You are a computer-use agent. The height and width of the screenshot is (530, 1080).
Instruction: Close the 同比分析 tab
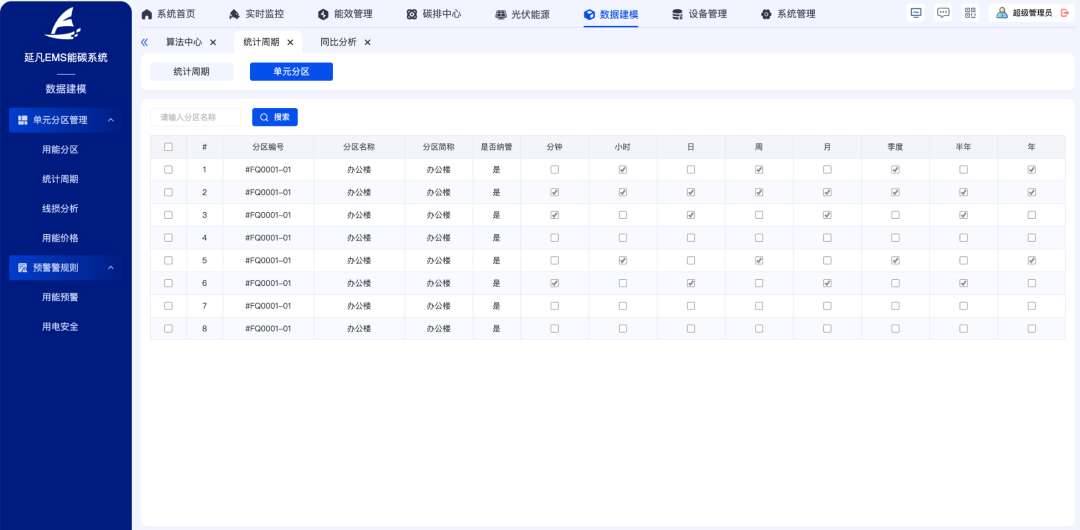367,42
